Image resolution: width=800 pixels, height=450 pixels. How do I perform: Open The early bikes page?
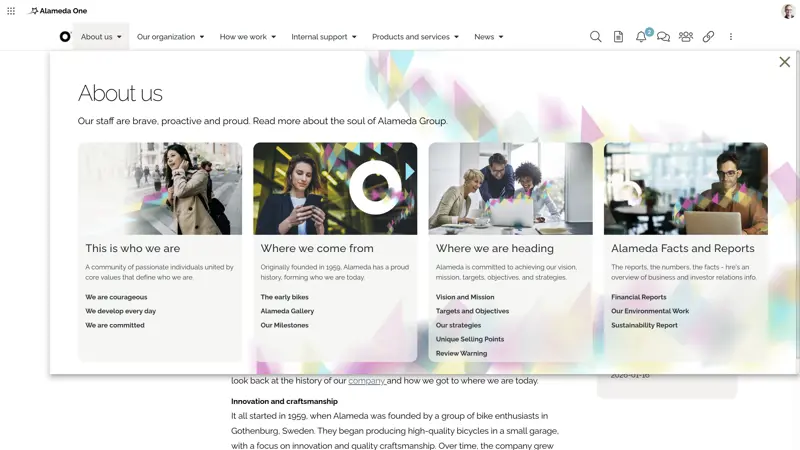[285, 297]
